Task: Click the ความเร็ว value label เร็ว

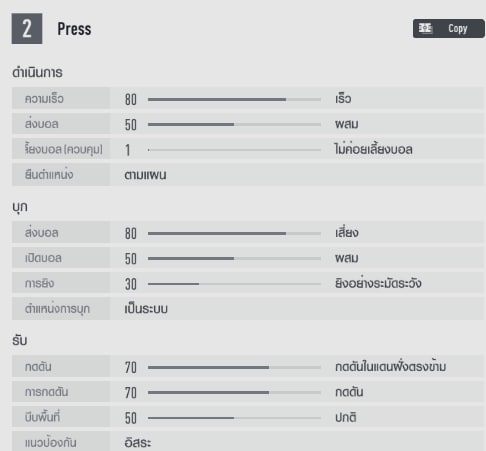Action: coord(343,99)
